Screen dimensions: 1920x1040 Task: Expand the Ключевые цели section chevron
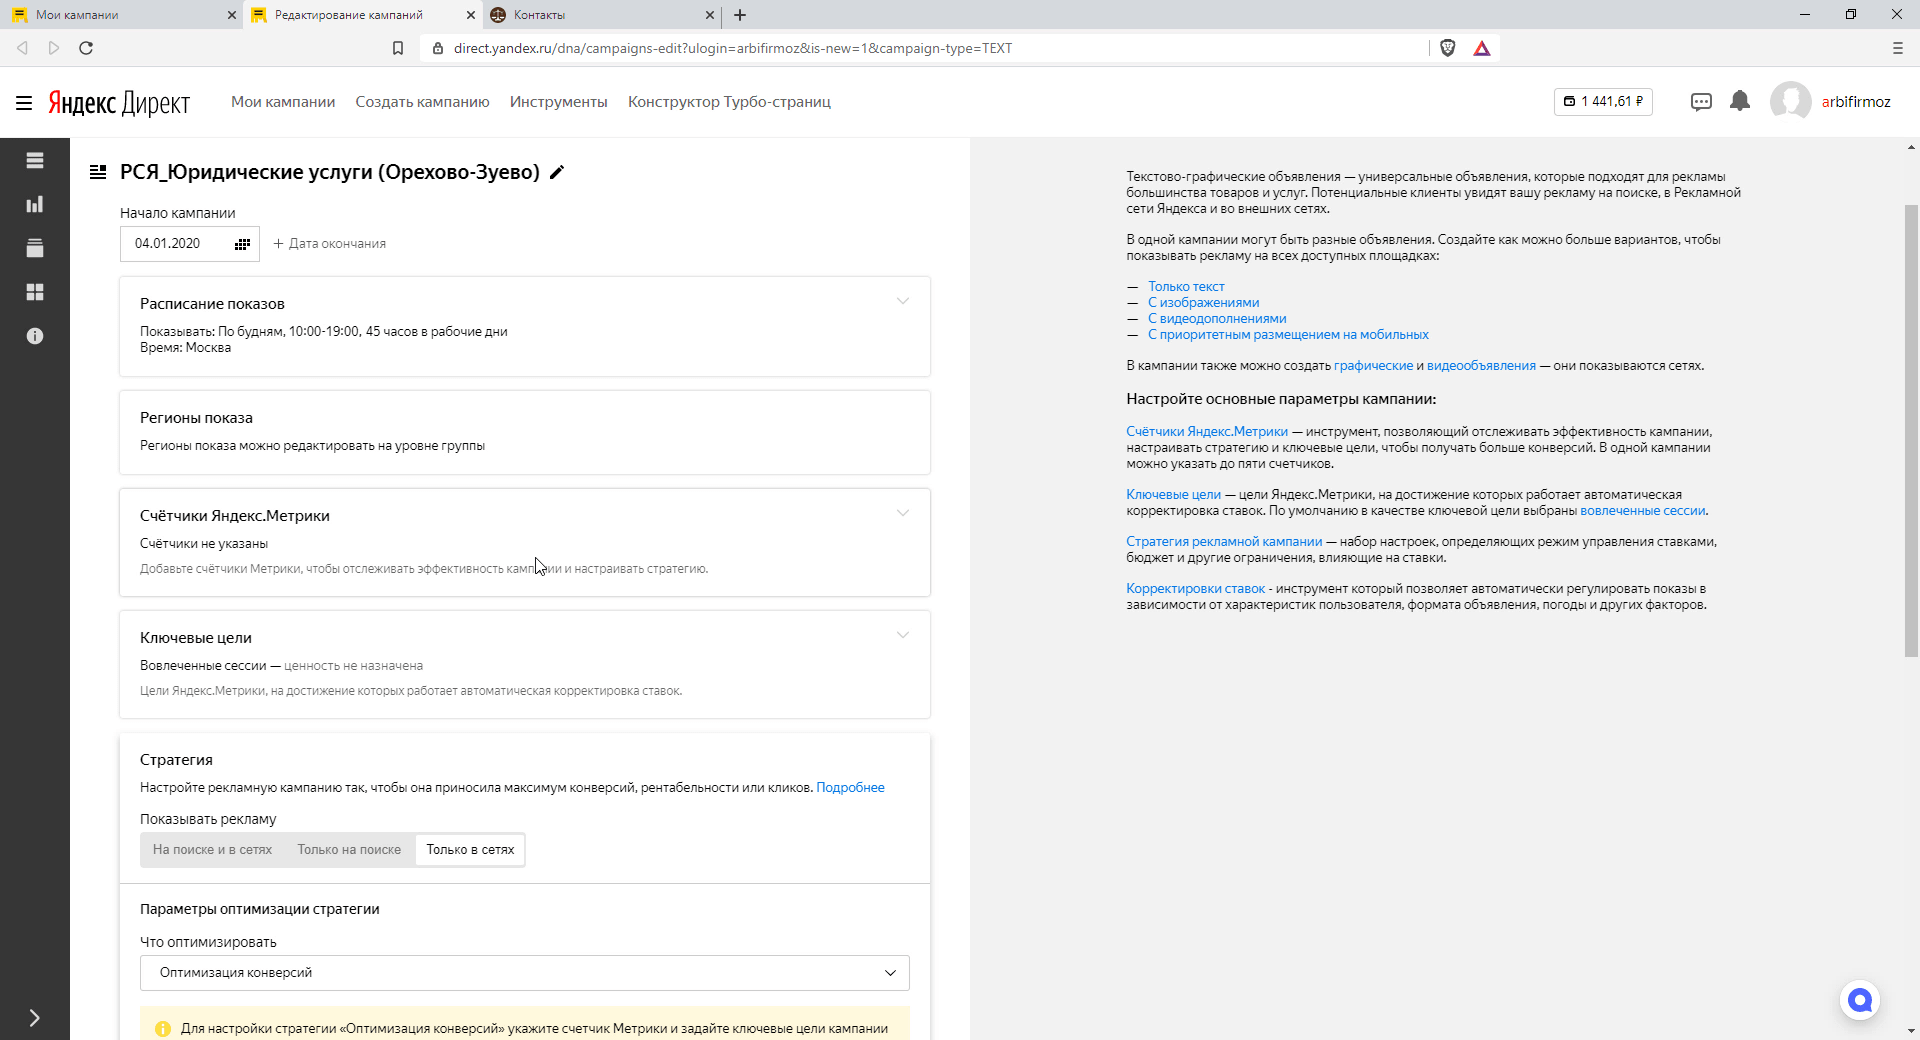903,635
